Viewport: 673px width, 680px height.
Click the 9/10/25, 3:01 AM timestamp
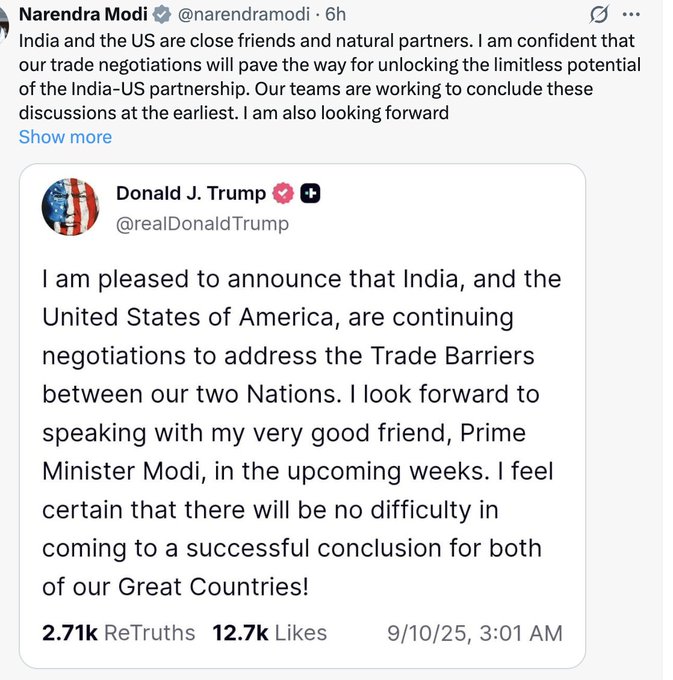click(x=474, y=632)
